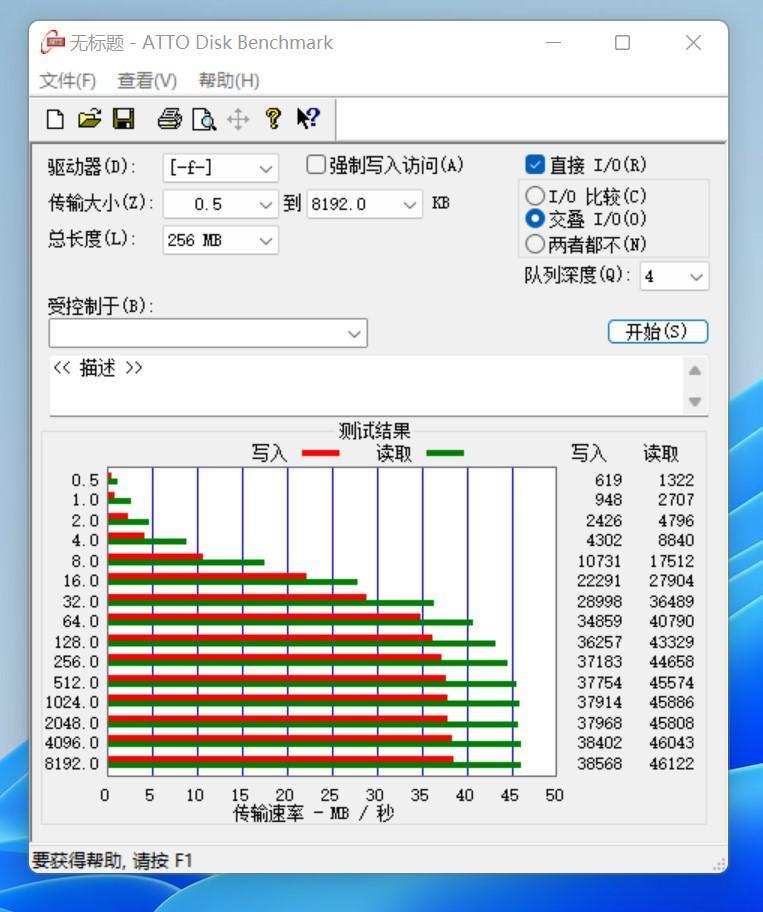Click the 256.0 row write value 37183
Screen dimensions: 763x912
(x=600, y=662)
